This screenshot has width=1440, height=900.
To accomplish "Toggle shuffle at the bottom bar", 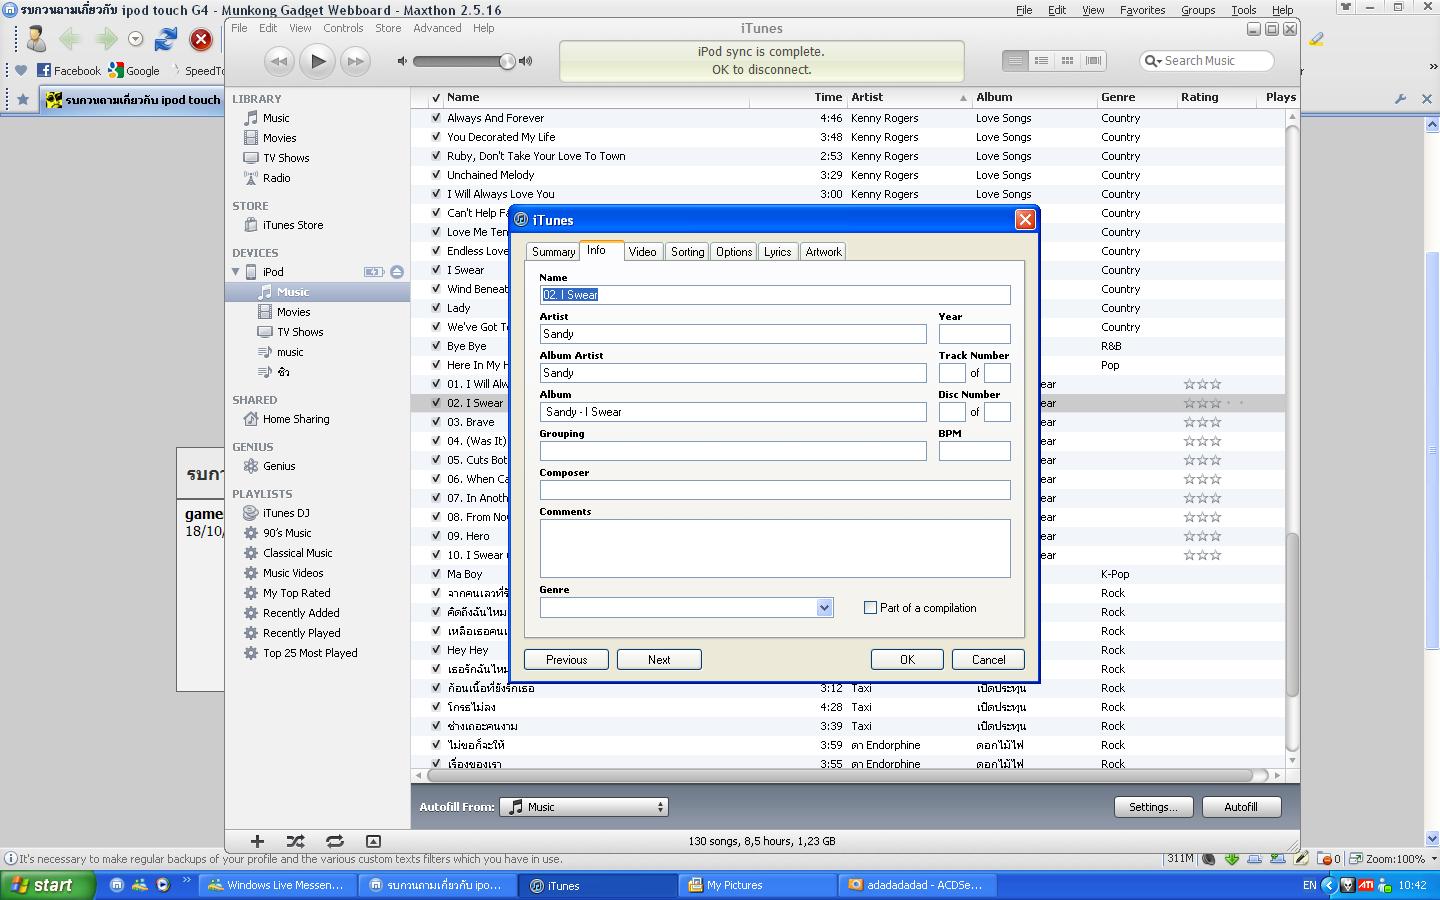I will 295,841.
